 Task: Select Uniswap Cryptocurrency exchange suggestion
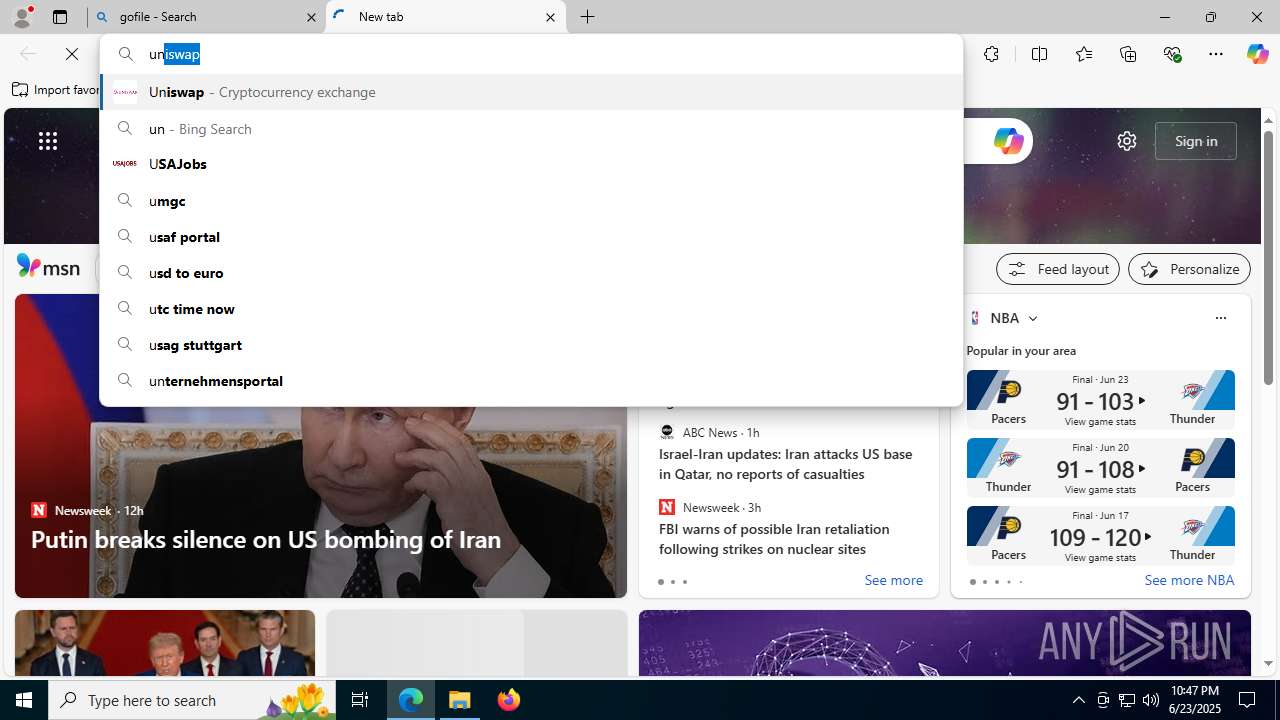tap(531, 92)
